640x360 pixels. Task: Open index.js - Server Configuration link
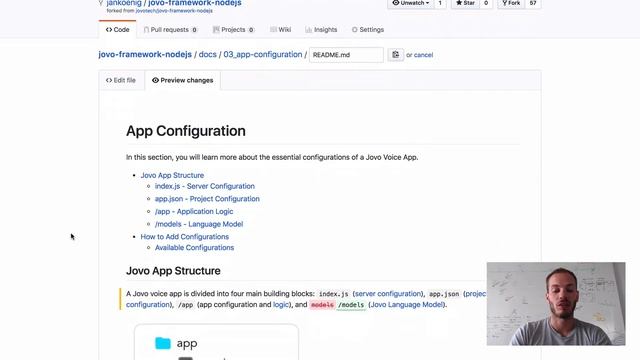tap(205, 186)
